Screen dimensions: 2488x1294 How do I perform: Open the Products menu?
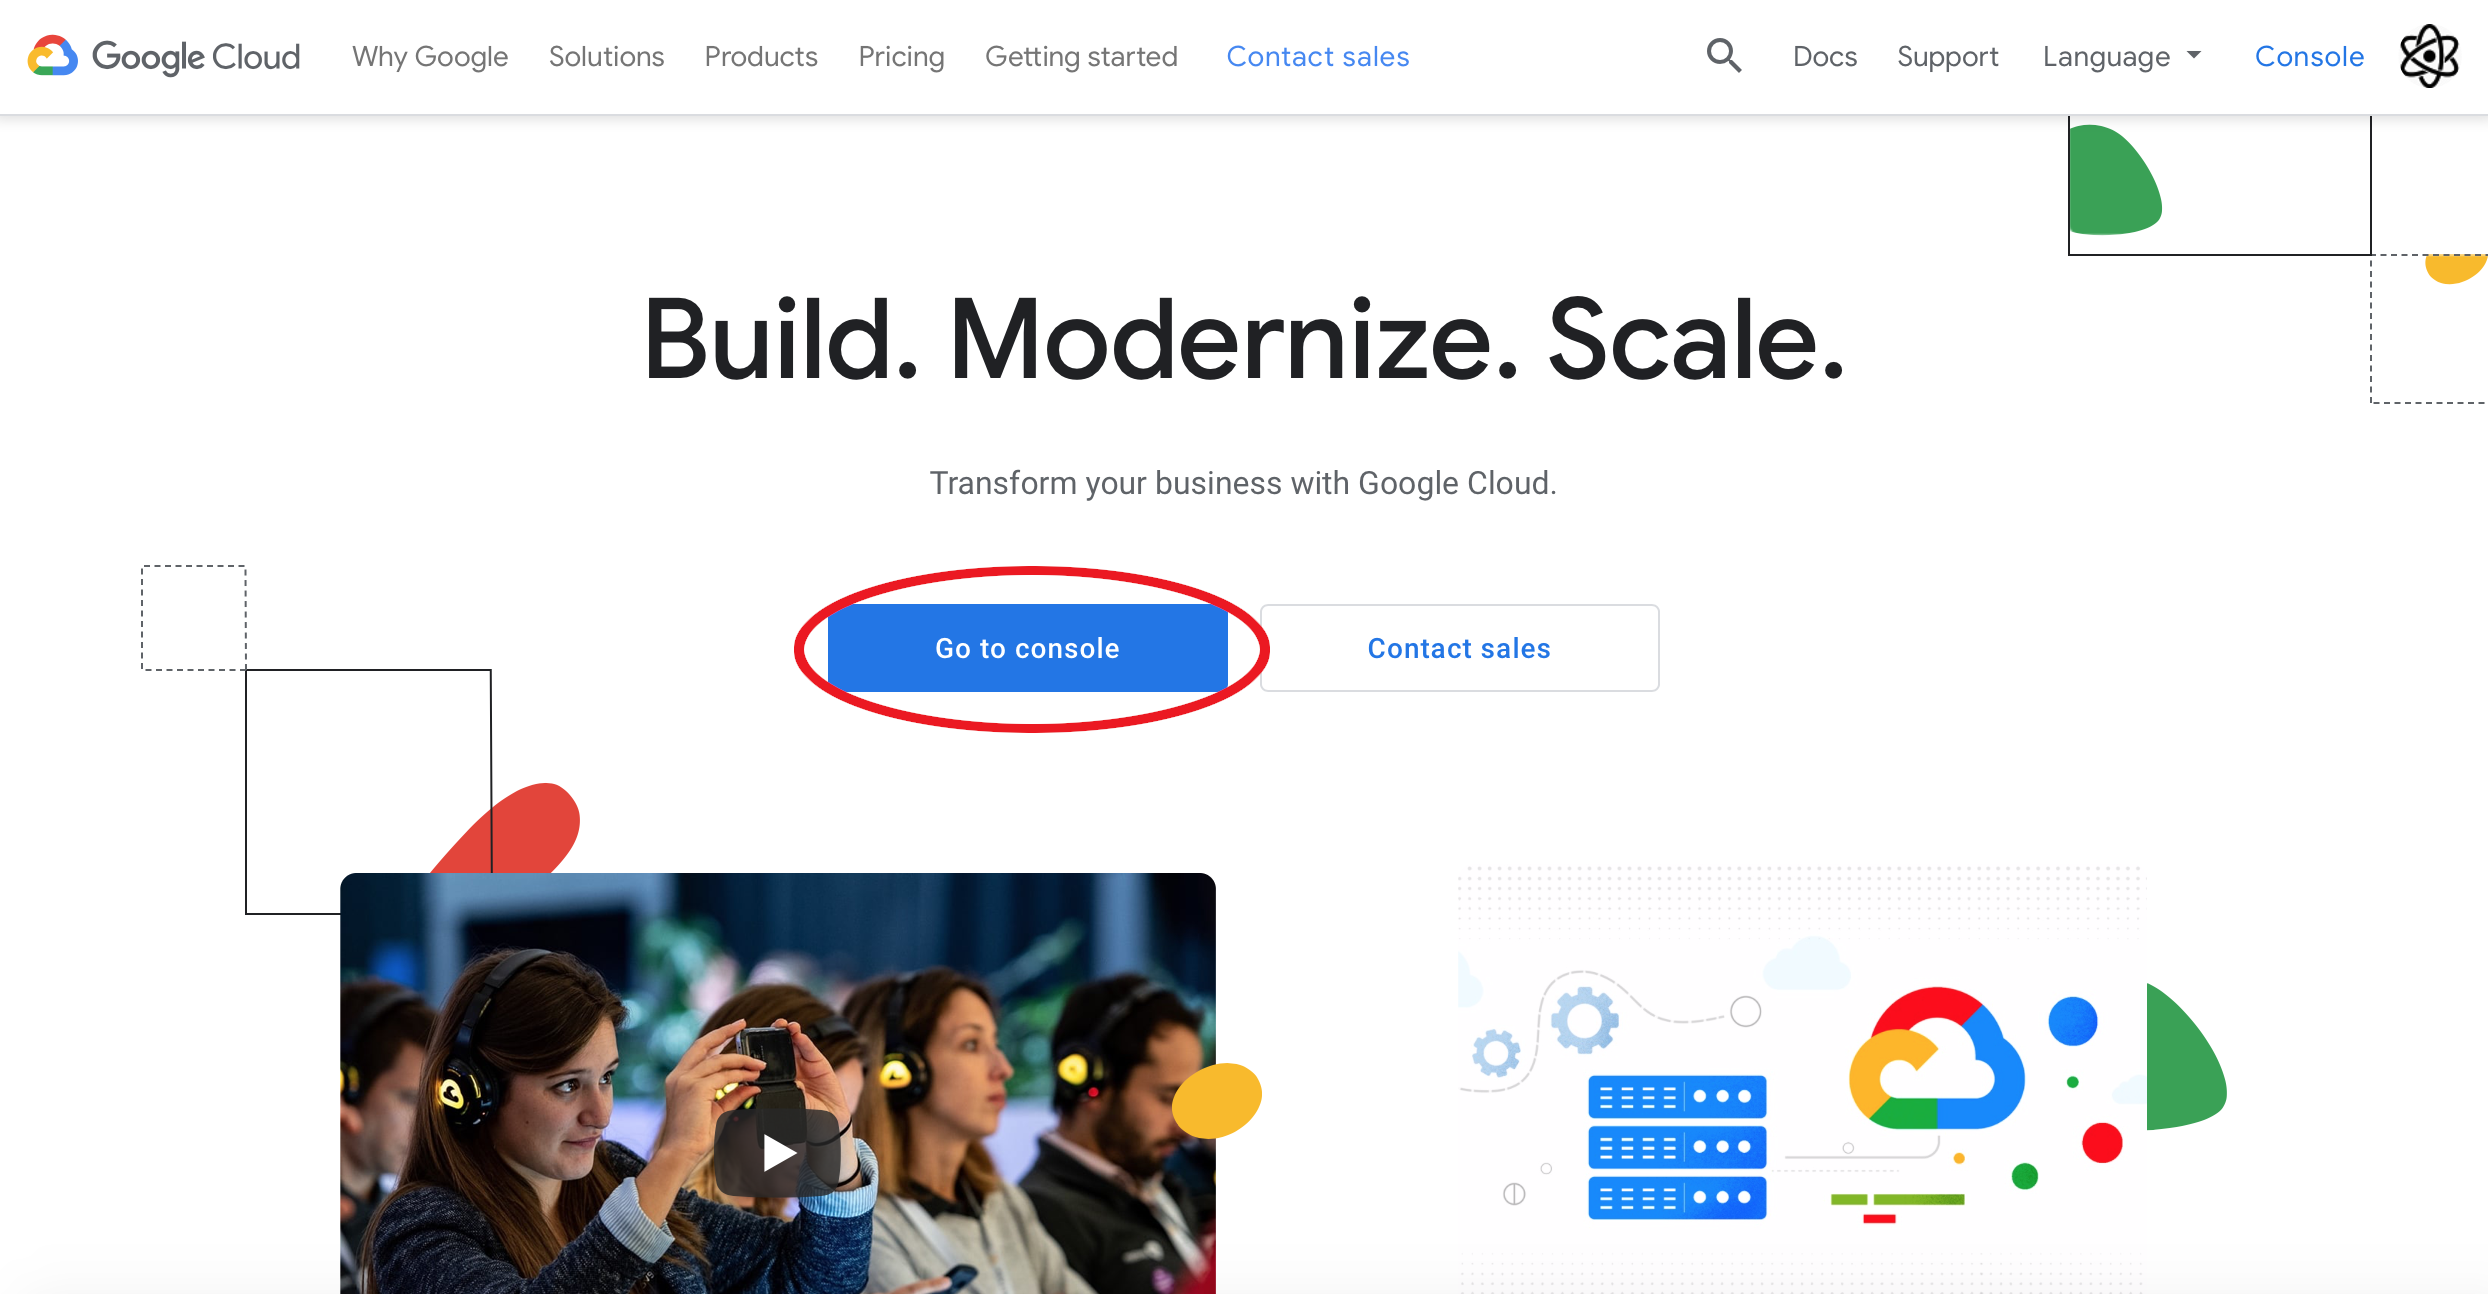click(x=761, y=57)
